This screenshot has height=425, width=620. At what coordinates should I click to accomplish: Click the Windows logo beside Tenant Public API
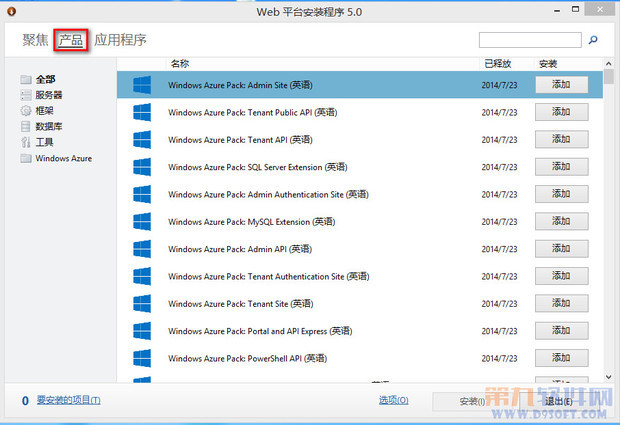142,112
